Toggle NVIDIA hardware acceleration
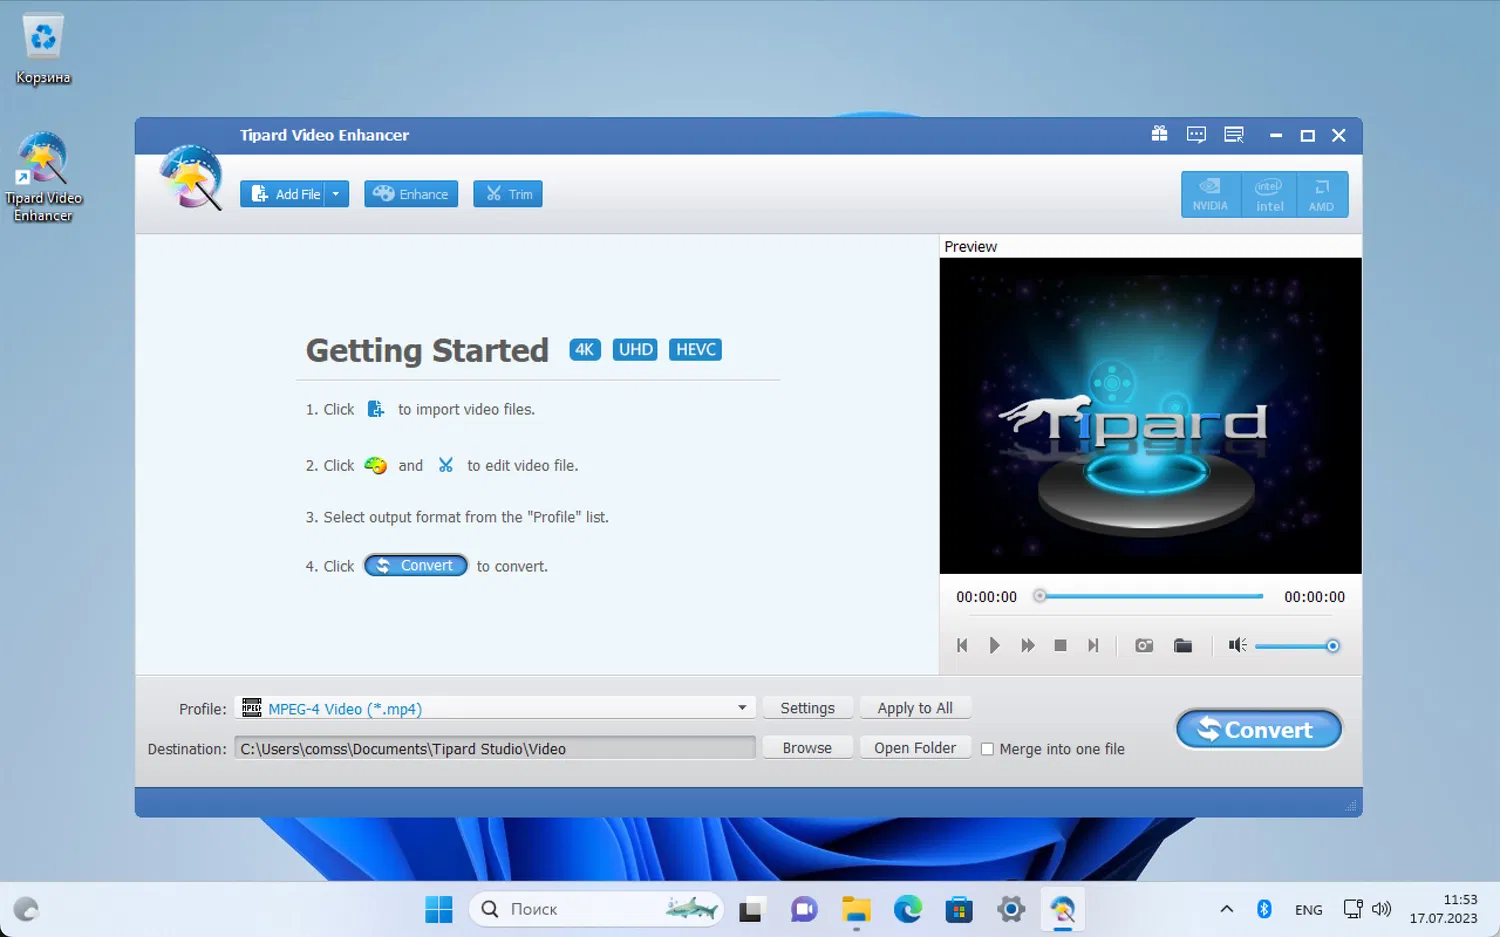 tap(1210, 194)
